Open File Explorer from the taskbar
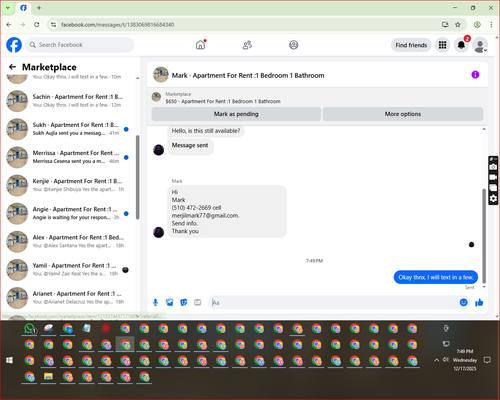The width and height of the screenshot is (500, 400). coord(48,377)
